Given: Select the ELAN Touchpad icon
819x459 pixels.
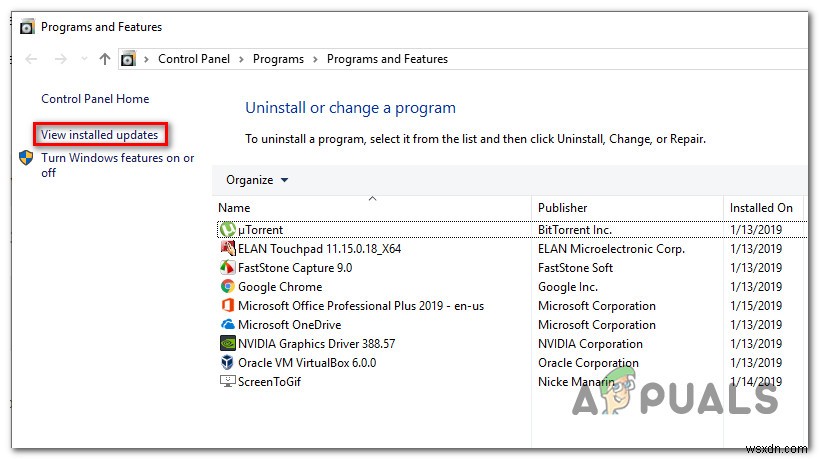Looking at the screenshot, I should [227, 249].
